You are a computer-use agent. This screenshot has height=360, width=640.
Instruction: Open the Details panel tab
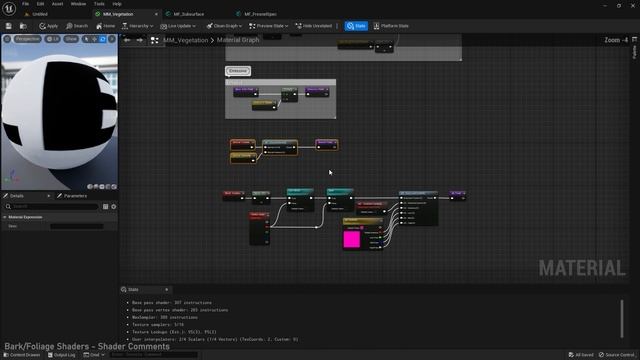[17, 196]
